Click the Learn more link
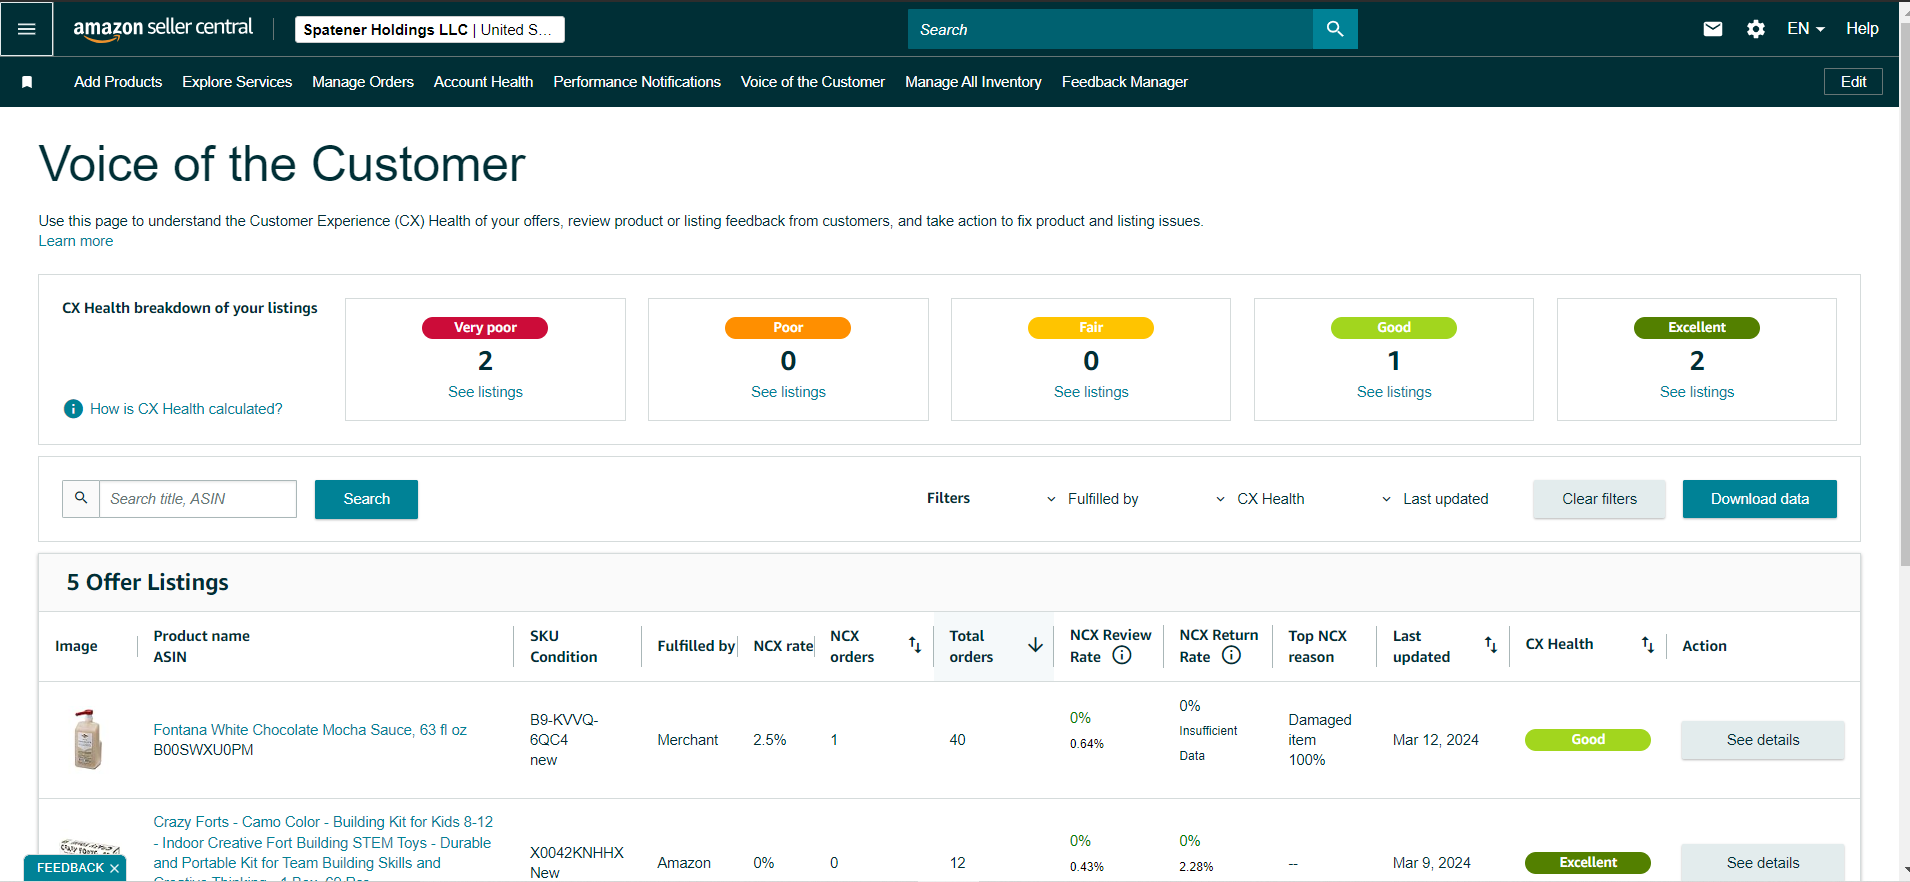The image size is (1910, 882). tap(76, 241)
